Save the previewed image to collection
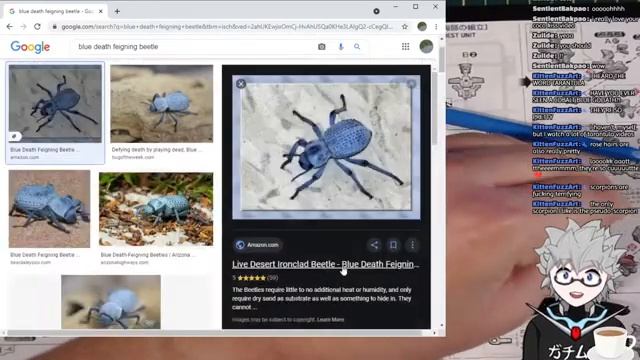 [x=393, y=245]
